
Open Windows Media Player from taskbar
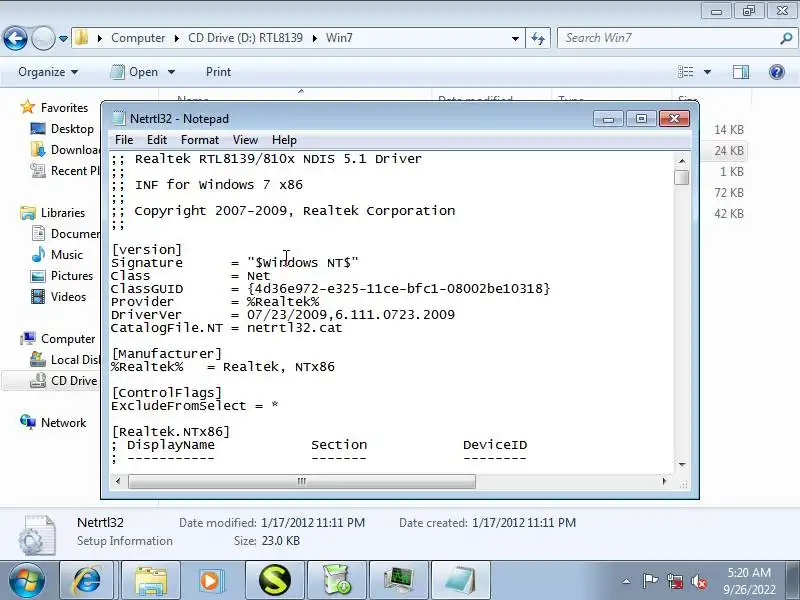pyautogui.click(x=210, y=580)
